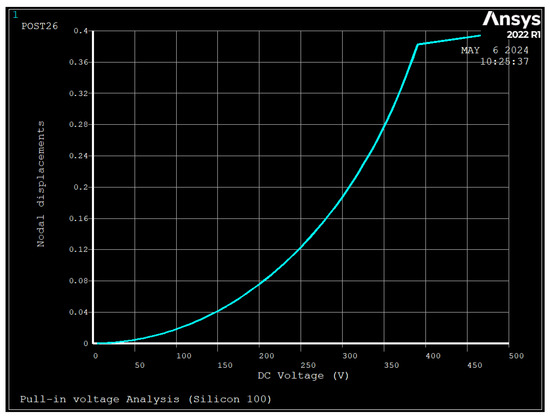The height and width of the screenshot is (418, 550).
Task: Click the 0.12 y-axis tick label
Action: (79, 250)
